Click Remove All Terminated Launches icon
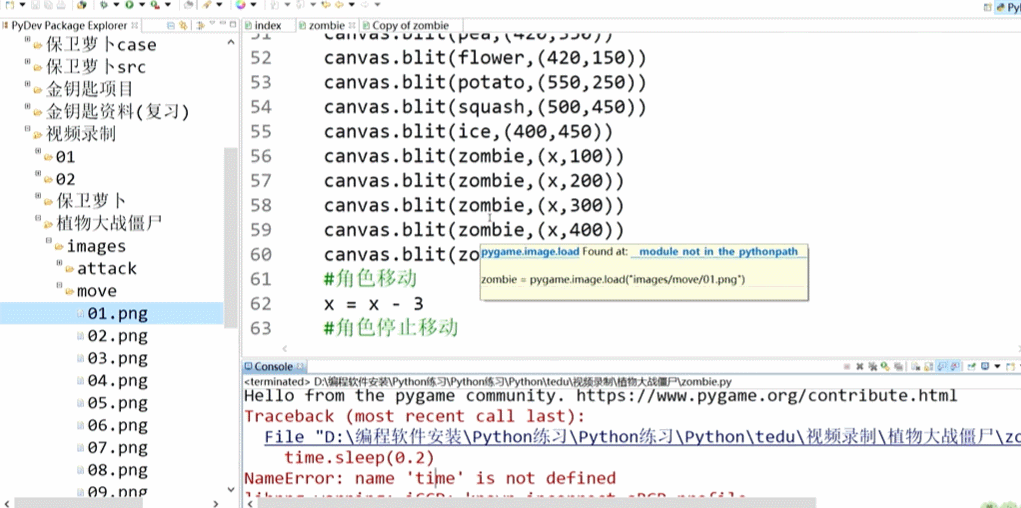Screen dimensions: 1021x508 (873, 366)
